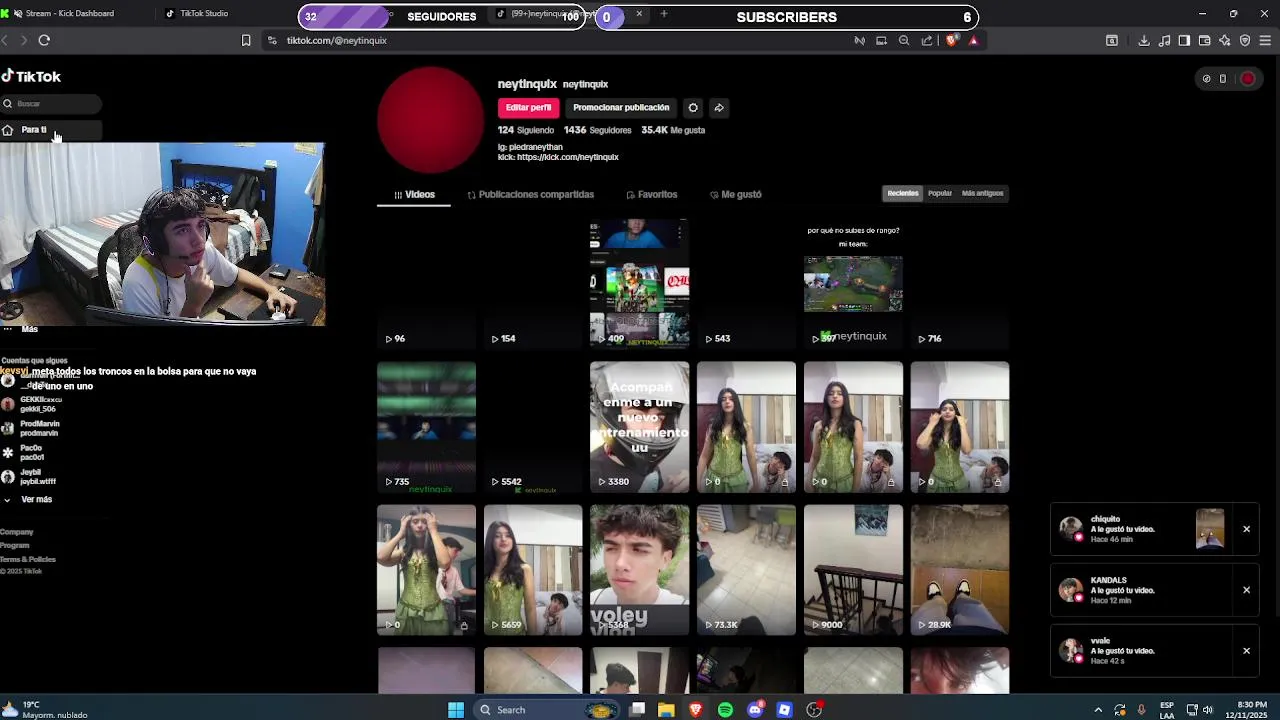Toggle the browser sidebar panel
The image size is (1280, 720).
pos(1184,40)
